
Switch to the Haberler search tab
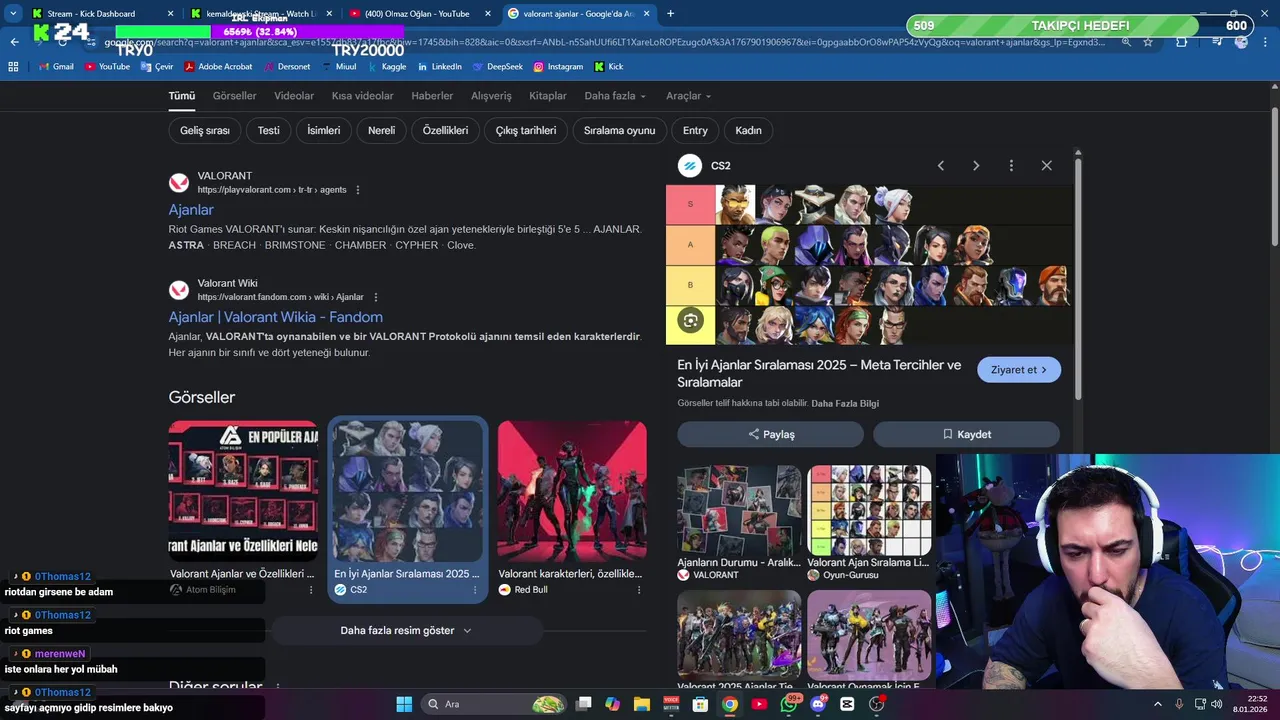(x=432, y=96)
